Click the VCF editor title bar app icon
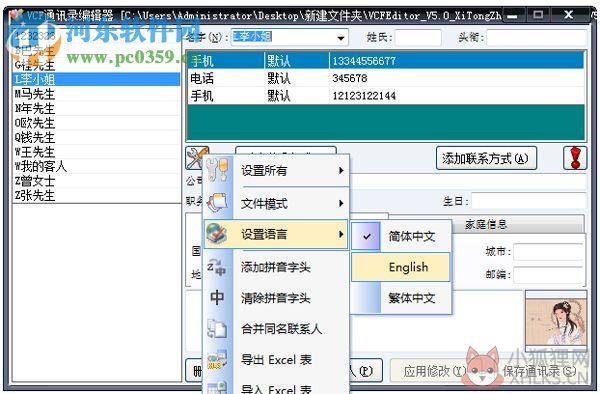 [16, 16]
